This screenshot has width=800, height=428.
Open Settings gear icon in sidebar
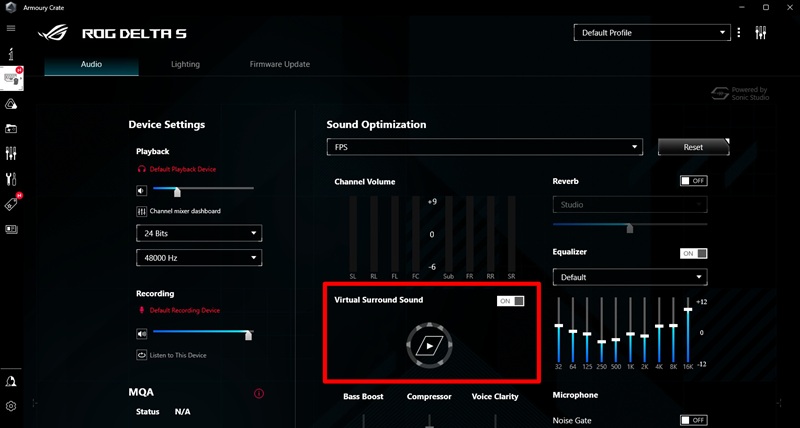pyautogui.click(x=11, y=406)
